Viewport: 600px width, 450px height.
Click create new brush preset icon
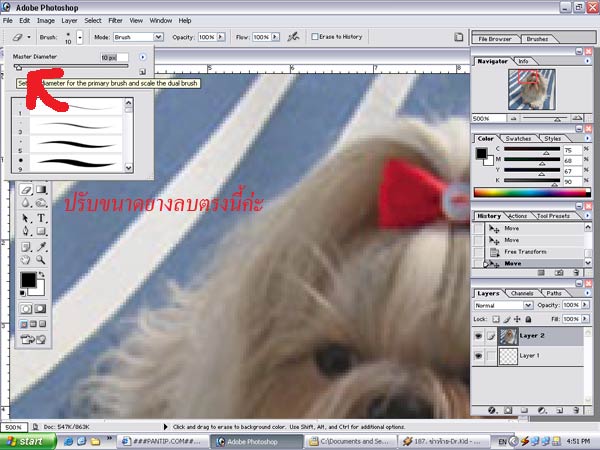tap(143, 72)
